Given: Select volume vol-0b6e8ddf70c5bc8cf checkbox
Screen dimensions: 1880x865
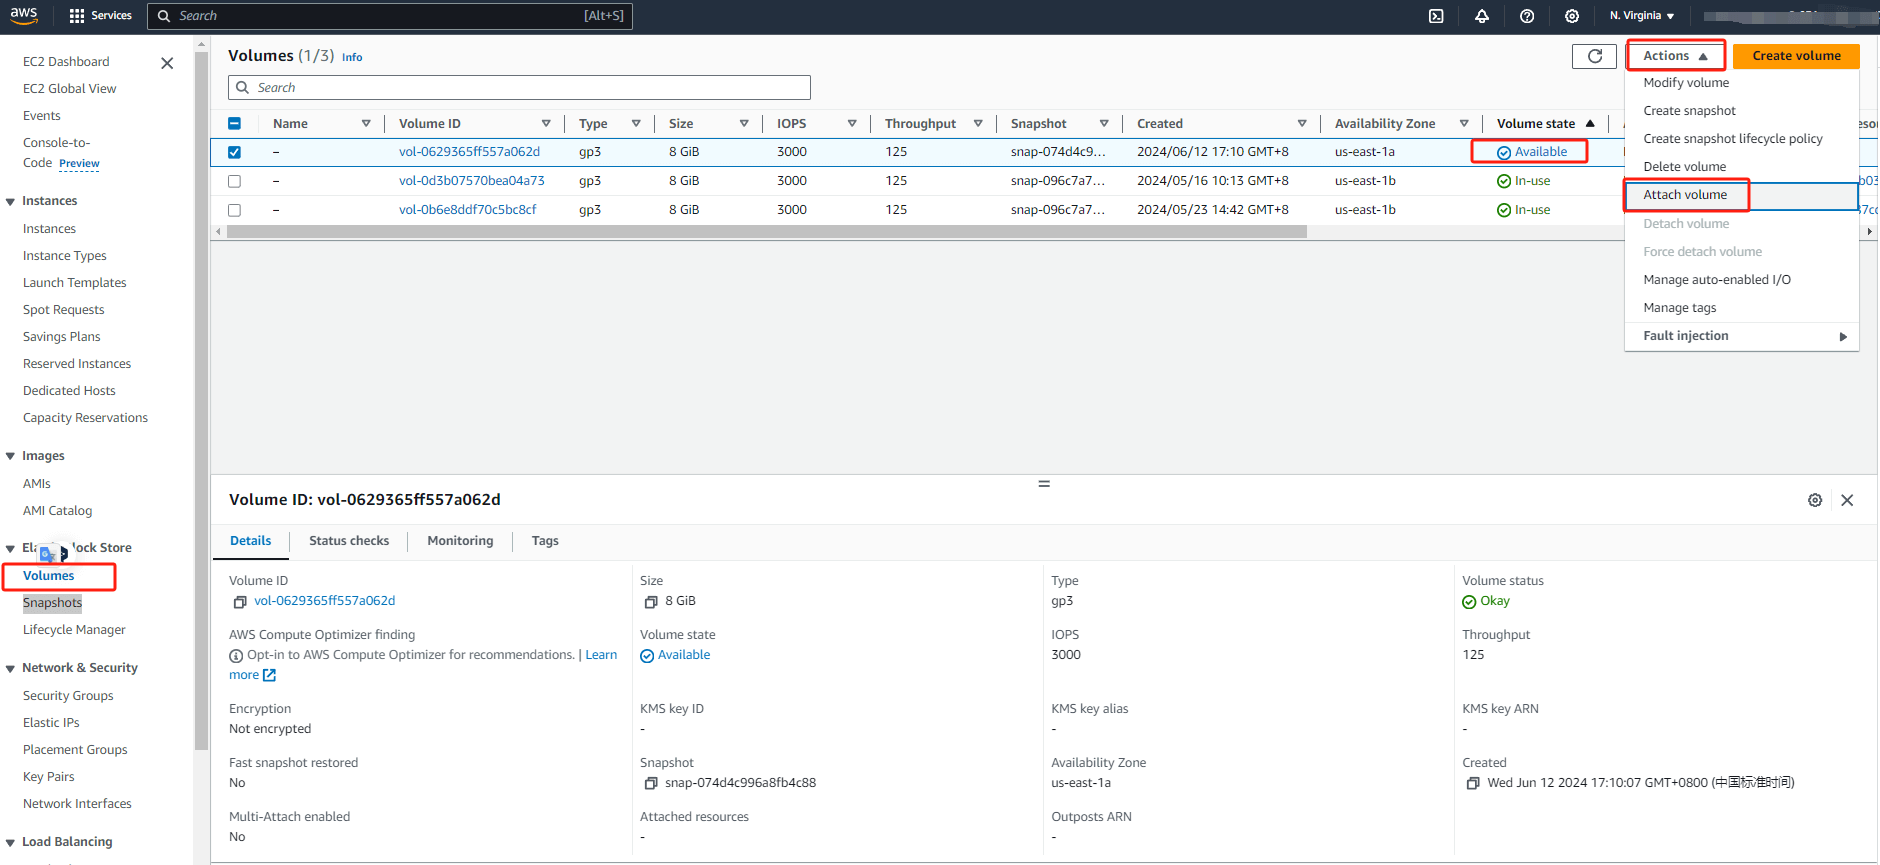Looking at the screenshot, I should click(234, 210).
